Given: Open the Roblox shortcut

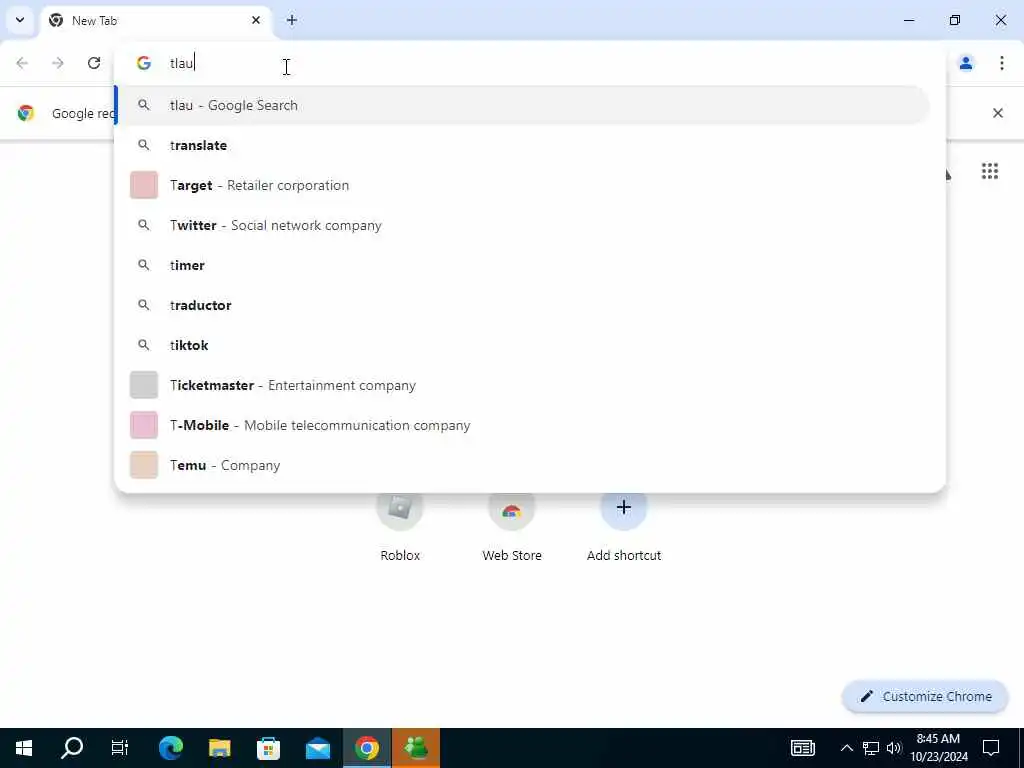Looking at the screenshot, I should (400, 525).
